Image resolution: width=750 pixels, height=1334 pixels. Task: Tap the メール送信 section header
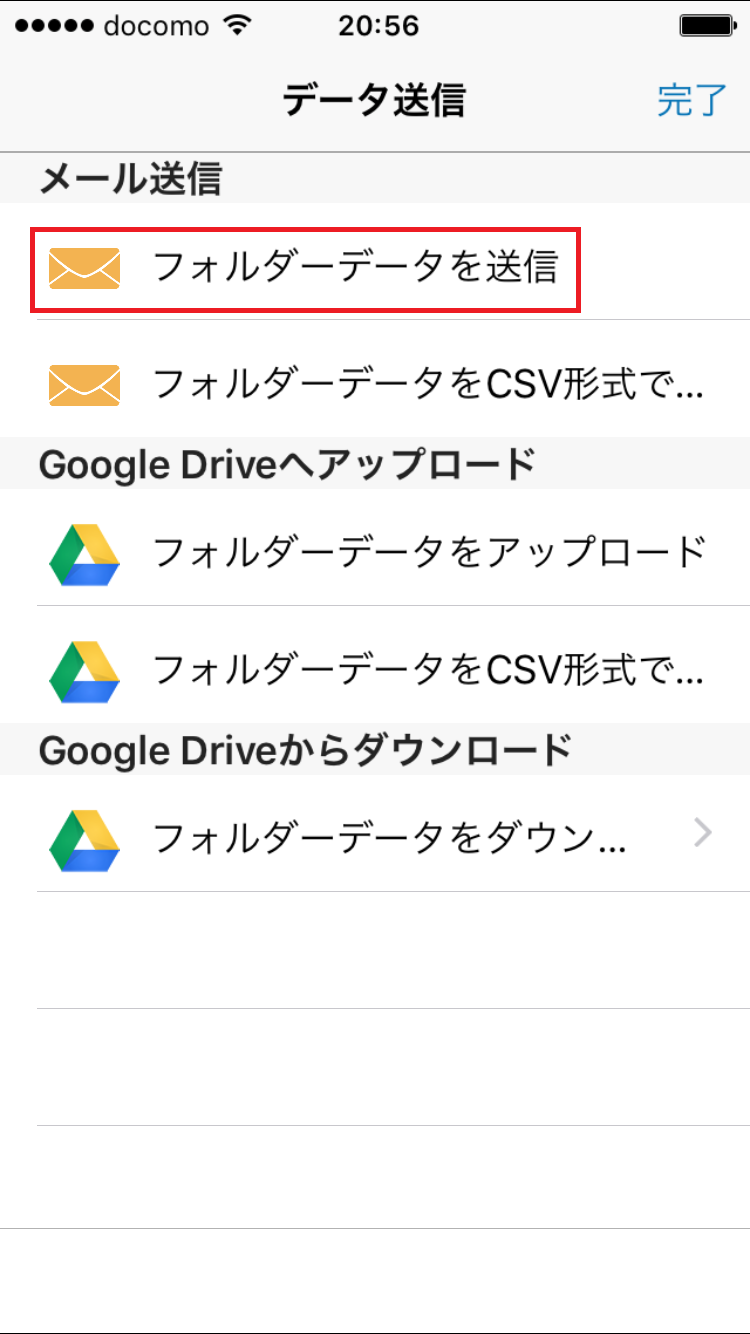coord(130,179)
